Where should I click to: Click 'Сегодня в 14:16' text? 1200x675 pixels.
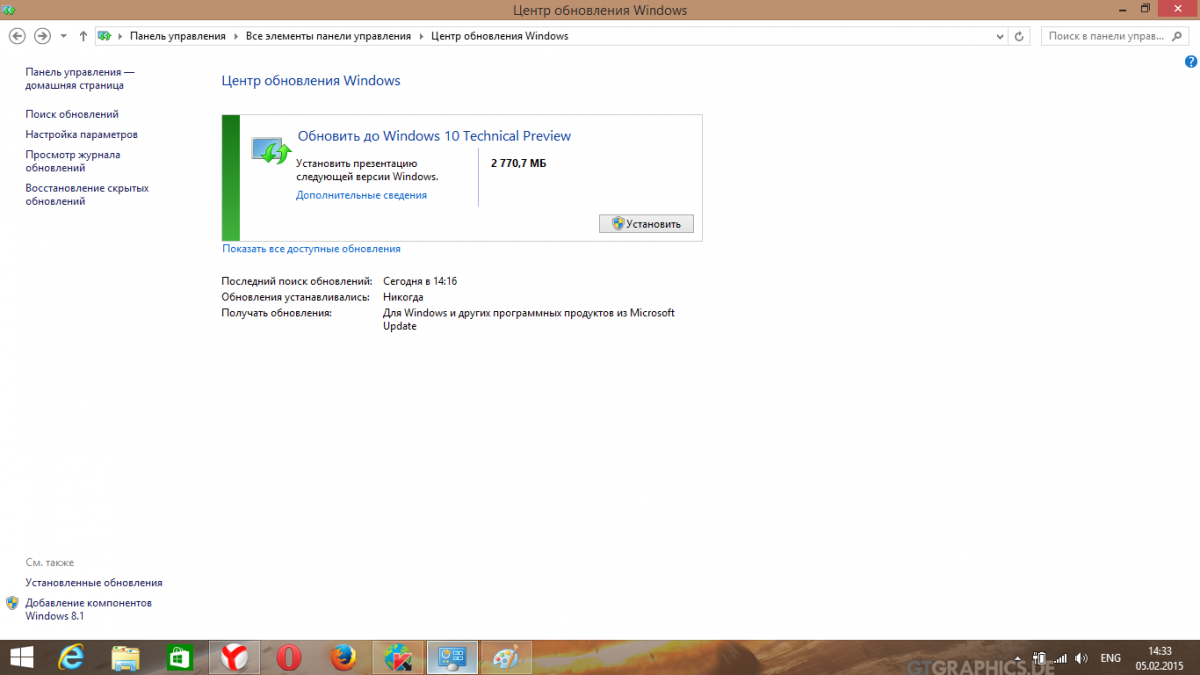click(x=420, y=281)
